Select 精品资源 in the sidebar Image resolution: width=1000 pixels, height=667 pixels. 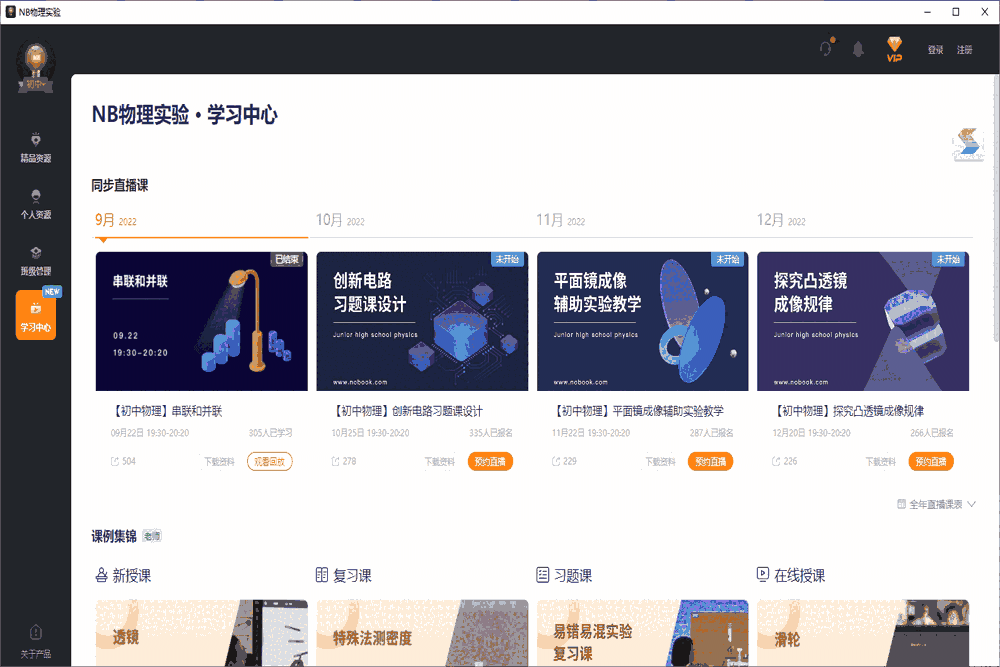coord(36,146)
